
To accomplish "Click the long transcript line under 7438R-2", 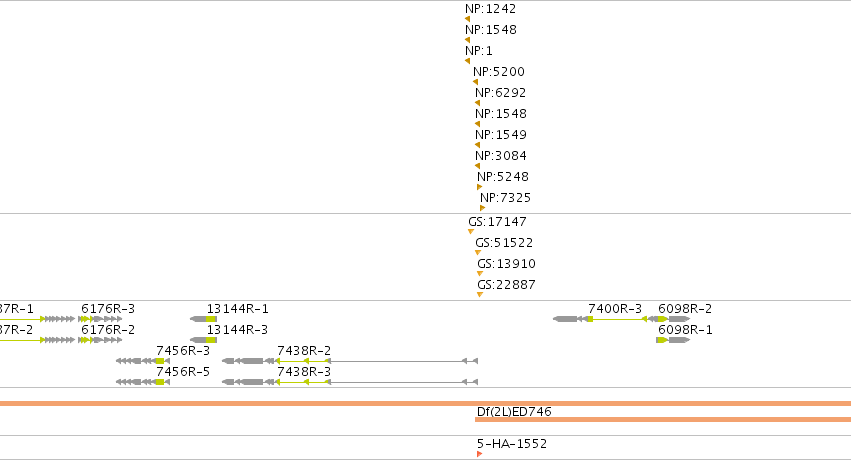I will click(x=350, y=361).
